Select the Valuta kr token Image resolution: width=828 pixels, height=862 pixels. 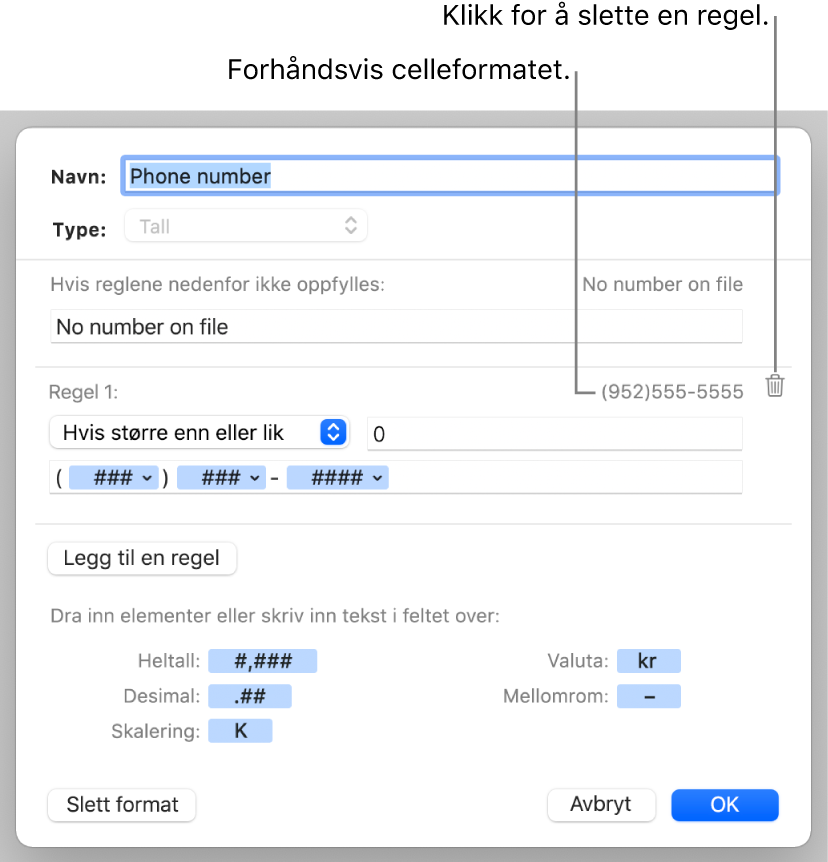(x=649, y=661)
